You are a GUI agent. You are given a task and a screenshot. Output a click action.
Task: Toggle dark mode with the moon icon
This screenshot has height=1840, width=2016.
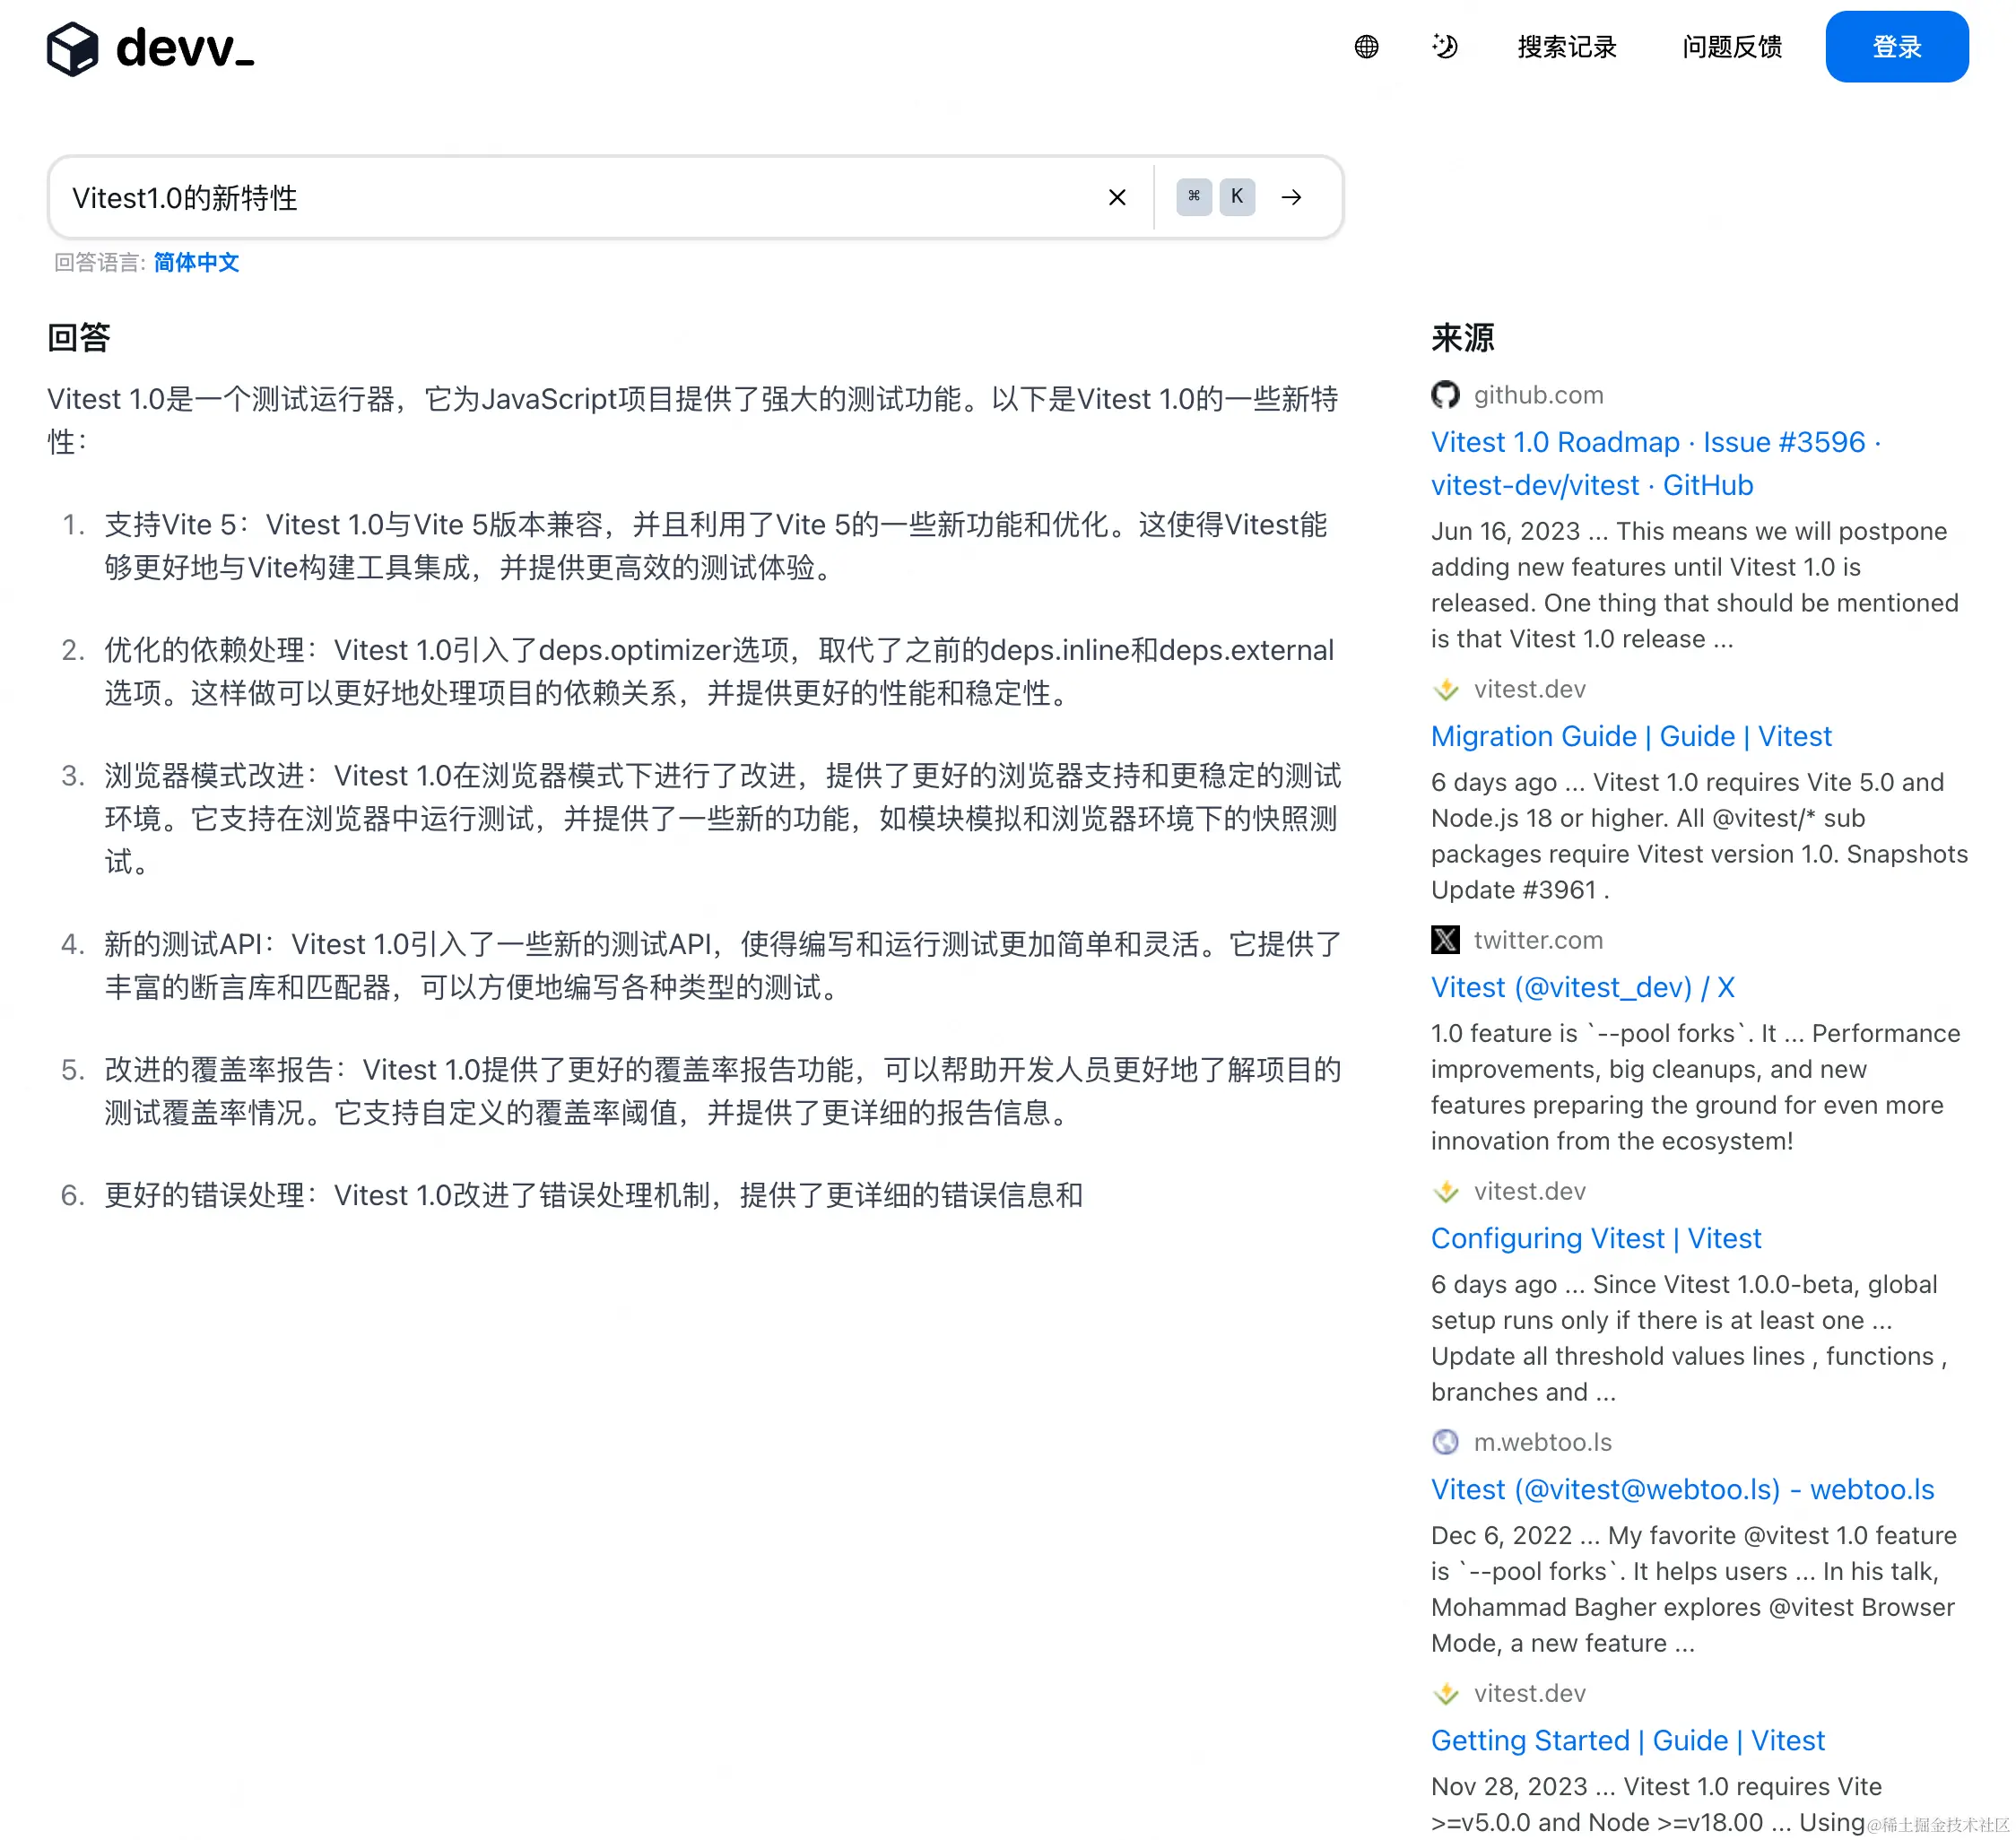coord(1444,47)
